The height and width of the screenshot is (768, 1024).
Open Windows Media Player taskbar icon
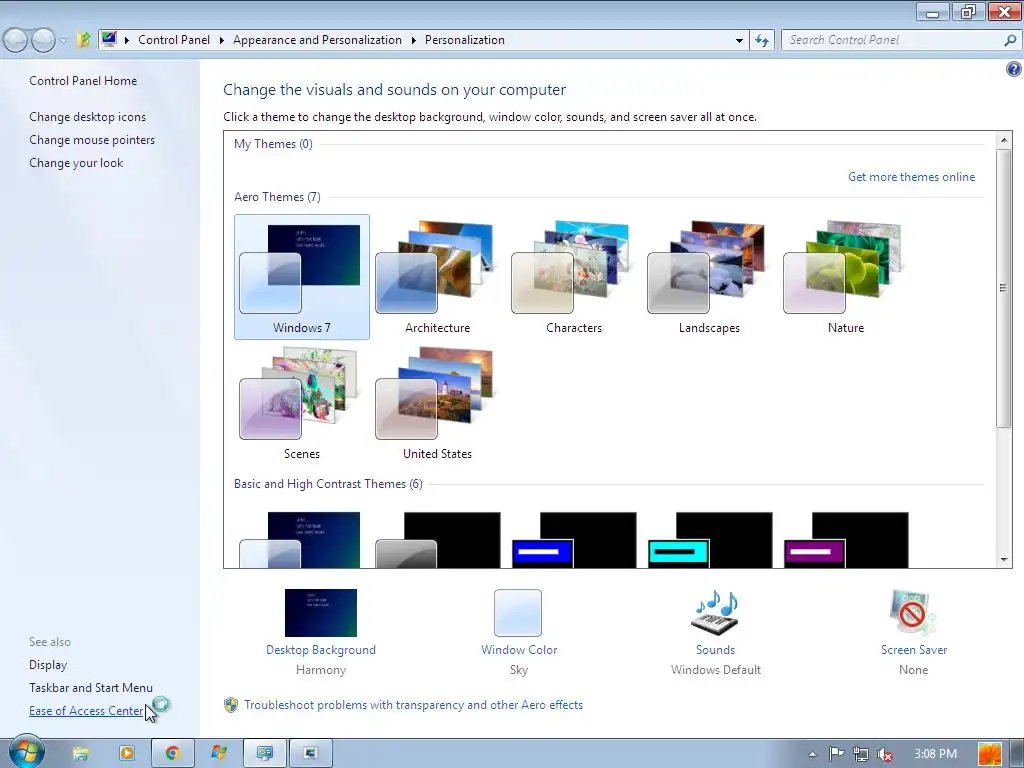[127, 753]
